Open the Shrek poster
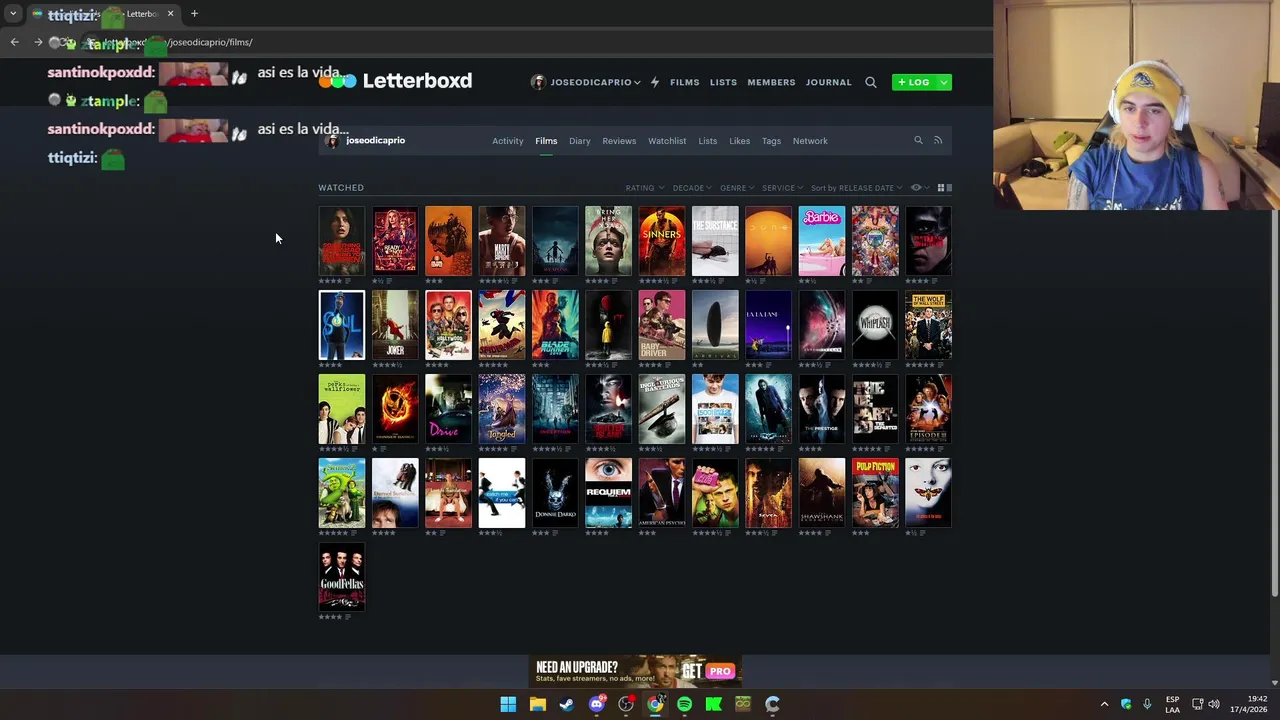The width and height of the screenshot is (1280, 720). coord(342,493)
